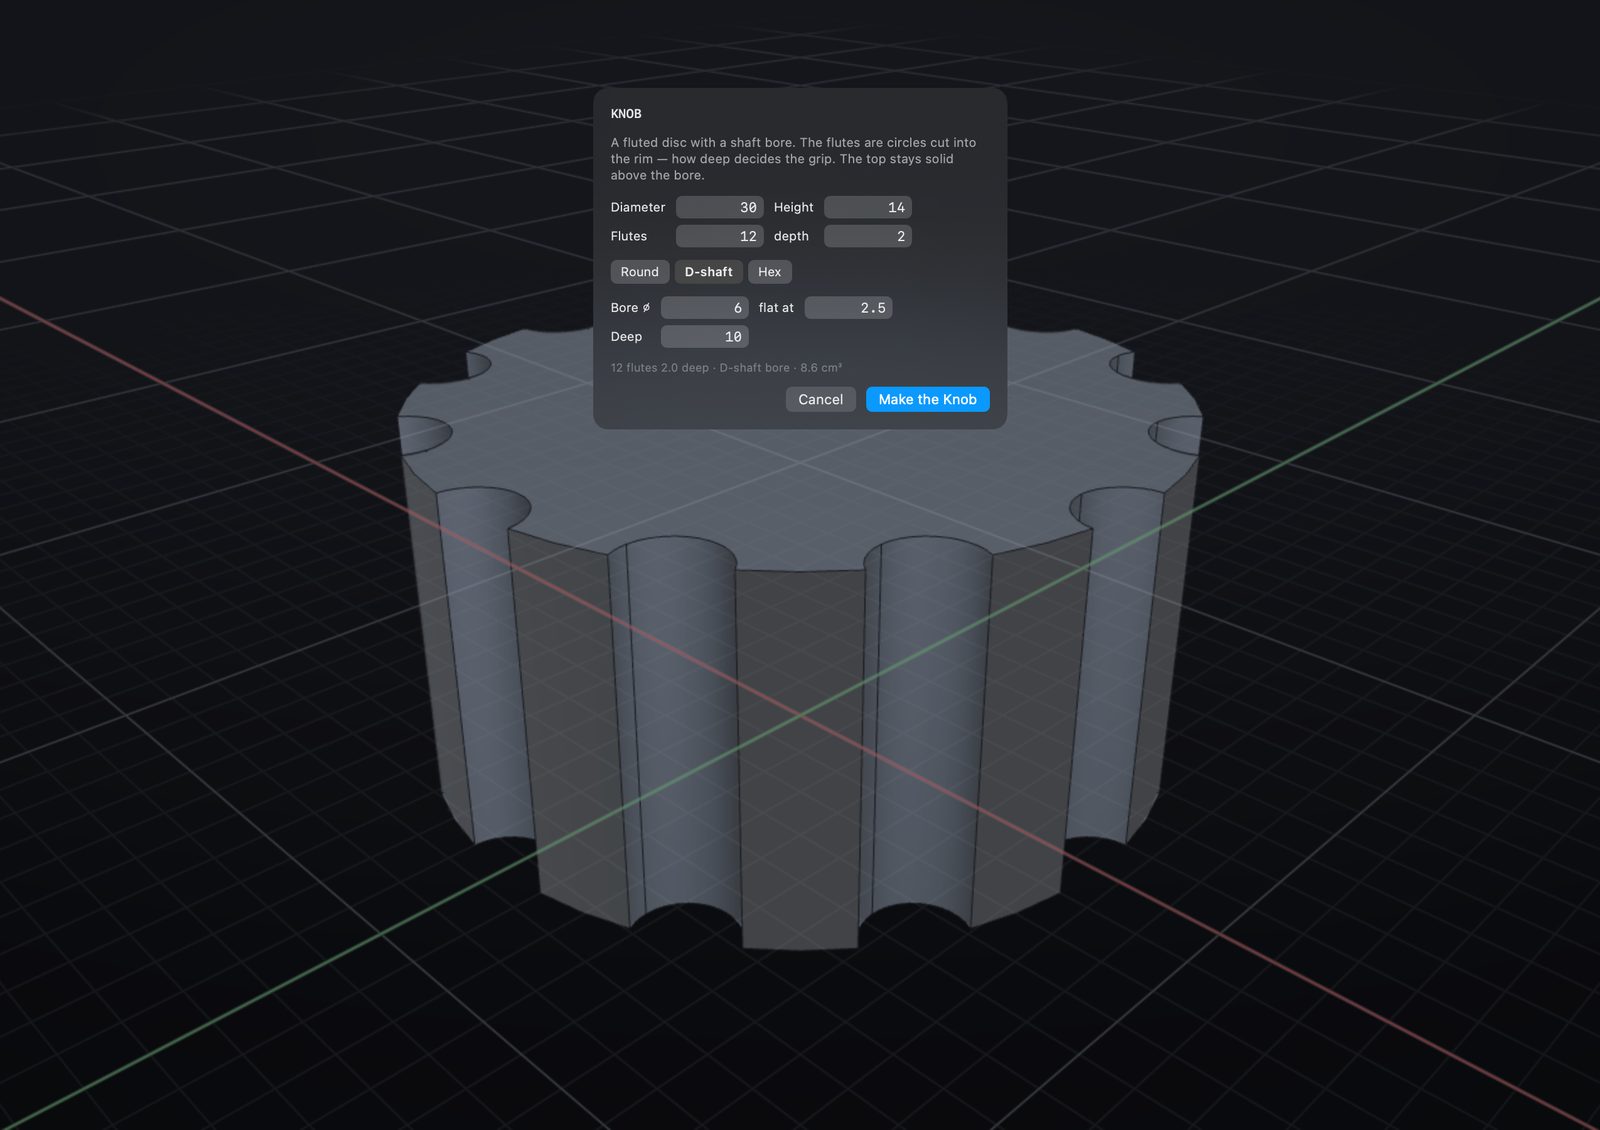1600x1130 pixels.
Task: Click the Height label
Action: [x=794, y=208]
